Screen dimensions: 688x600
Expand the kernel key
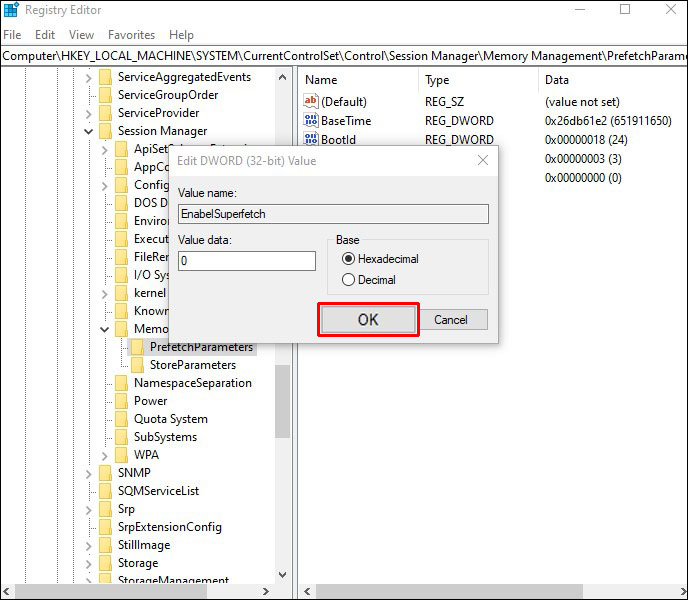tap(104, 294)
